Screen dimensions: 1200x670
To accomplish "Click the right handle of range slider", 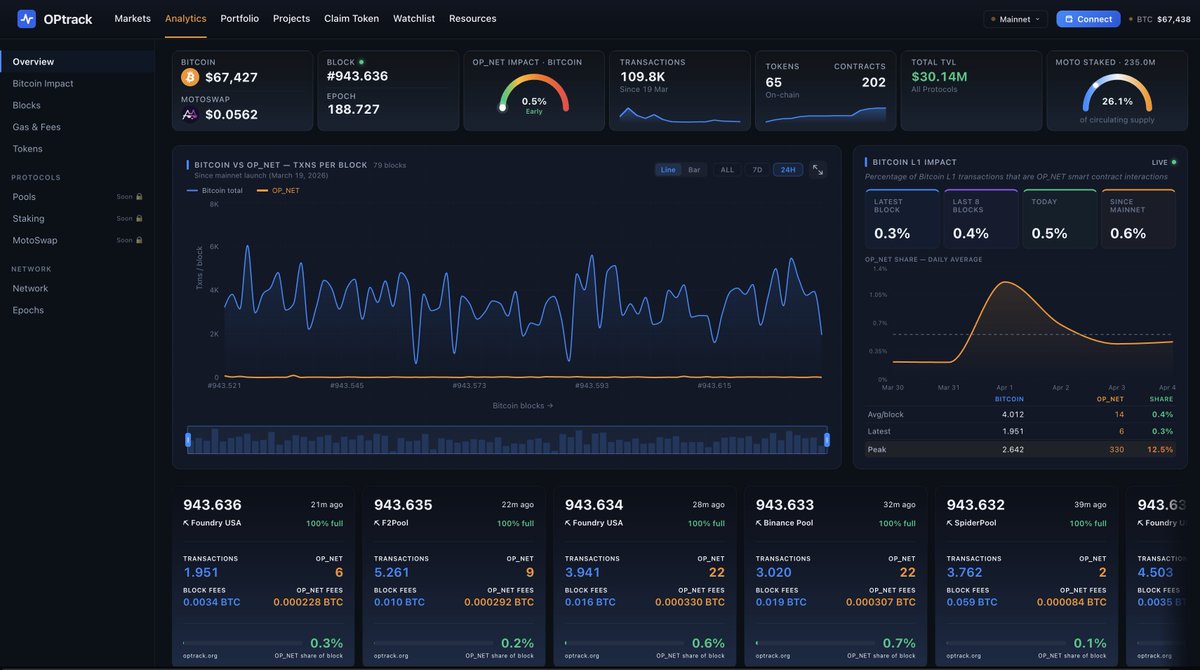I will click(827, 440).
